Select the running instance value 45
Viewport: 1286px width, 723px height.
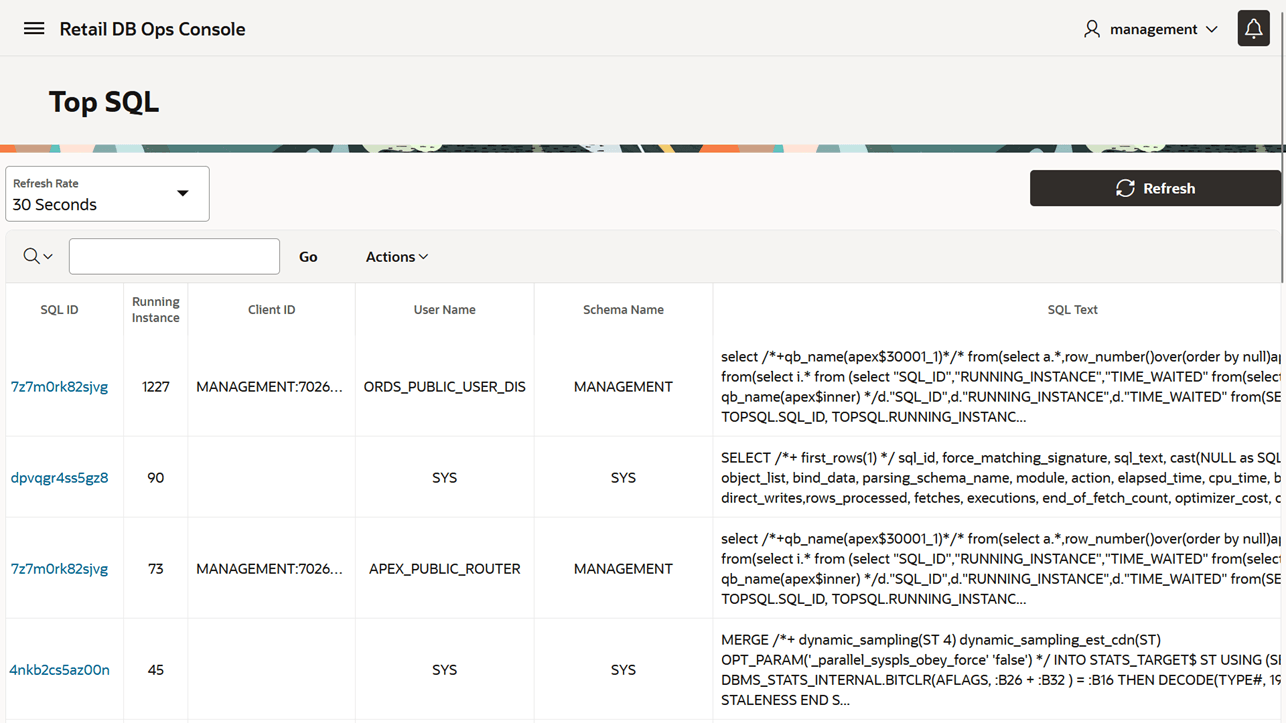point(156,670)
